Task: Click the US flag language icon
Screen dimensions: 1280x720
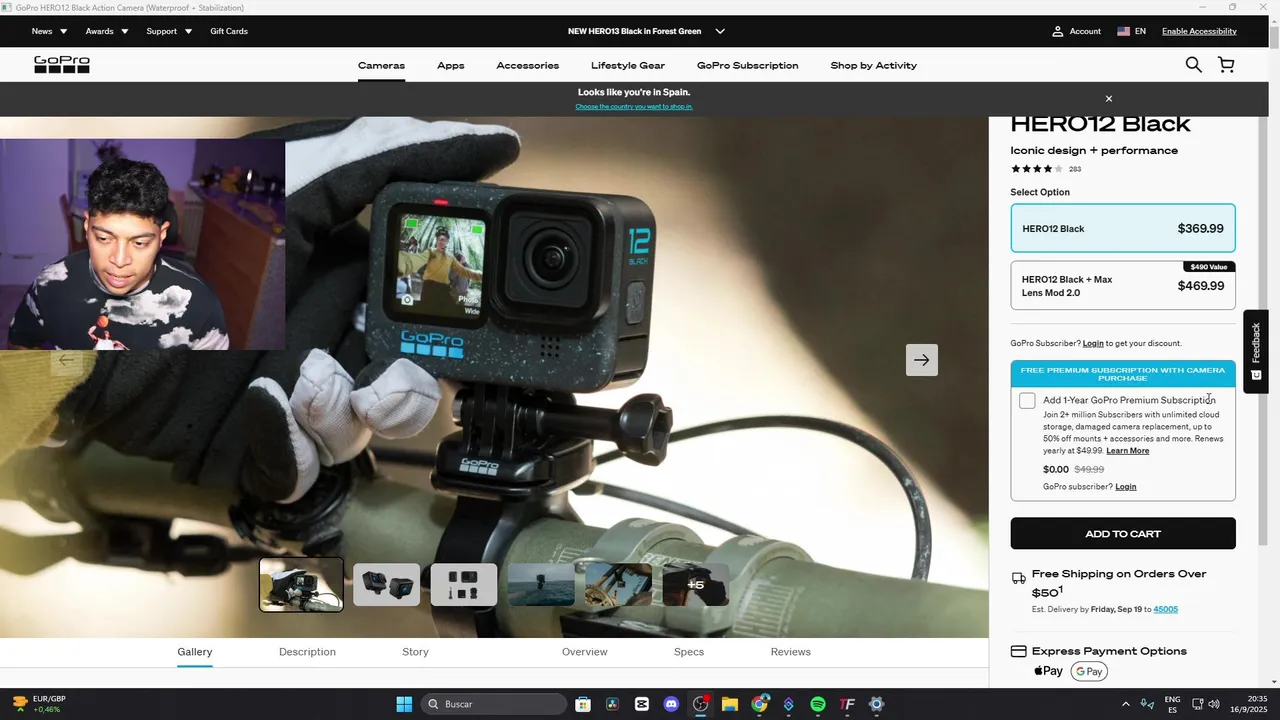Action: click(1124, 31)
